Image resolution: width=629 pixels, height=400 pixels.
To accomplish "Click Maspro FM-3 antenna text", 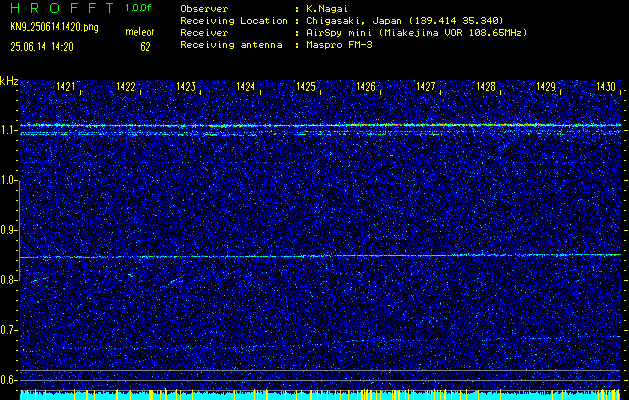I will 339,45.
